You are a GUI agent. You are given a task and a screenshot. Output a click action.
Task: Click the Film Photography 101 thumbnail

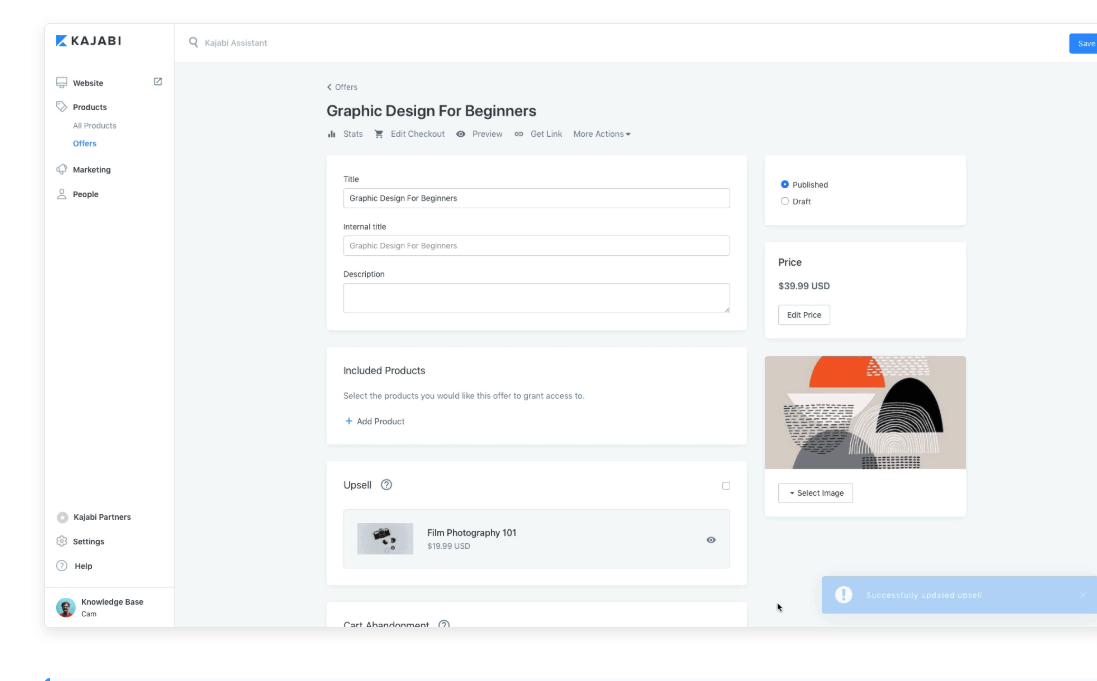[385, 539]
